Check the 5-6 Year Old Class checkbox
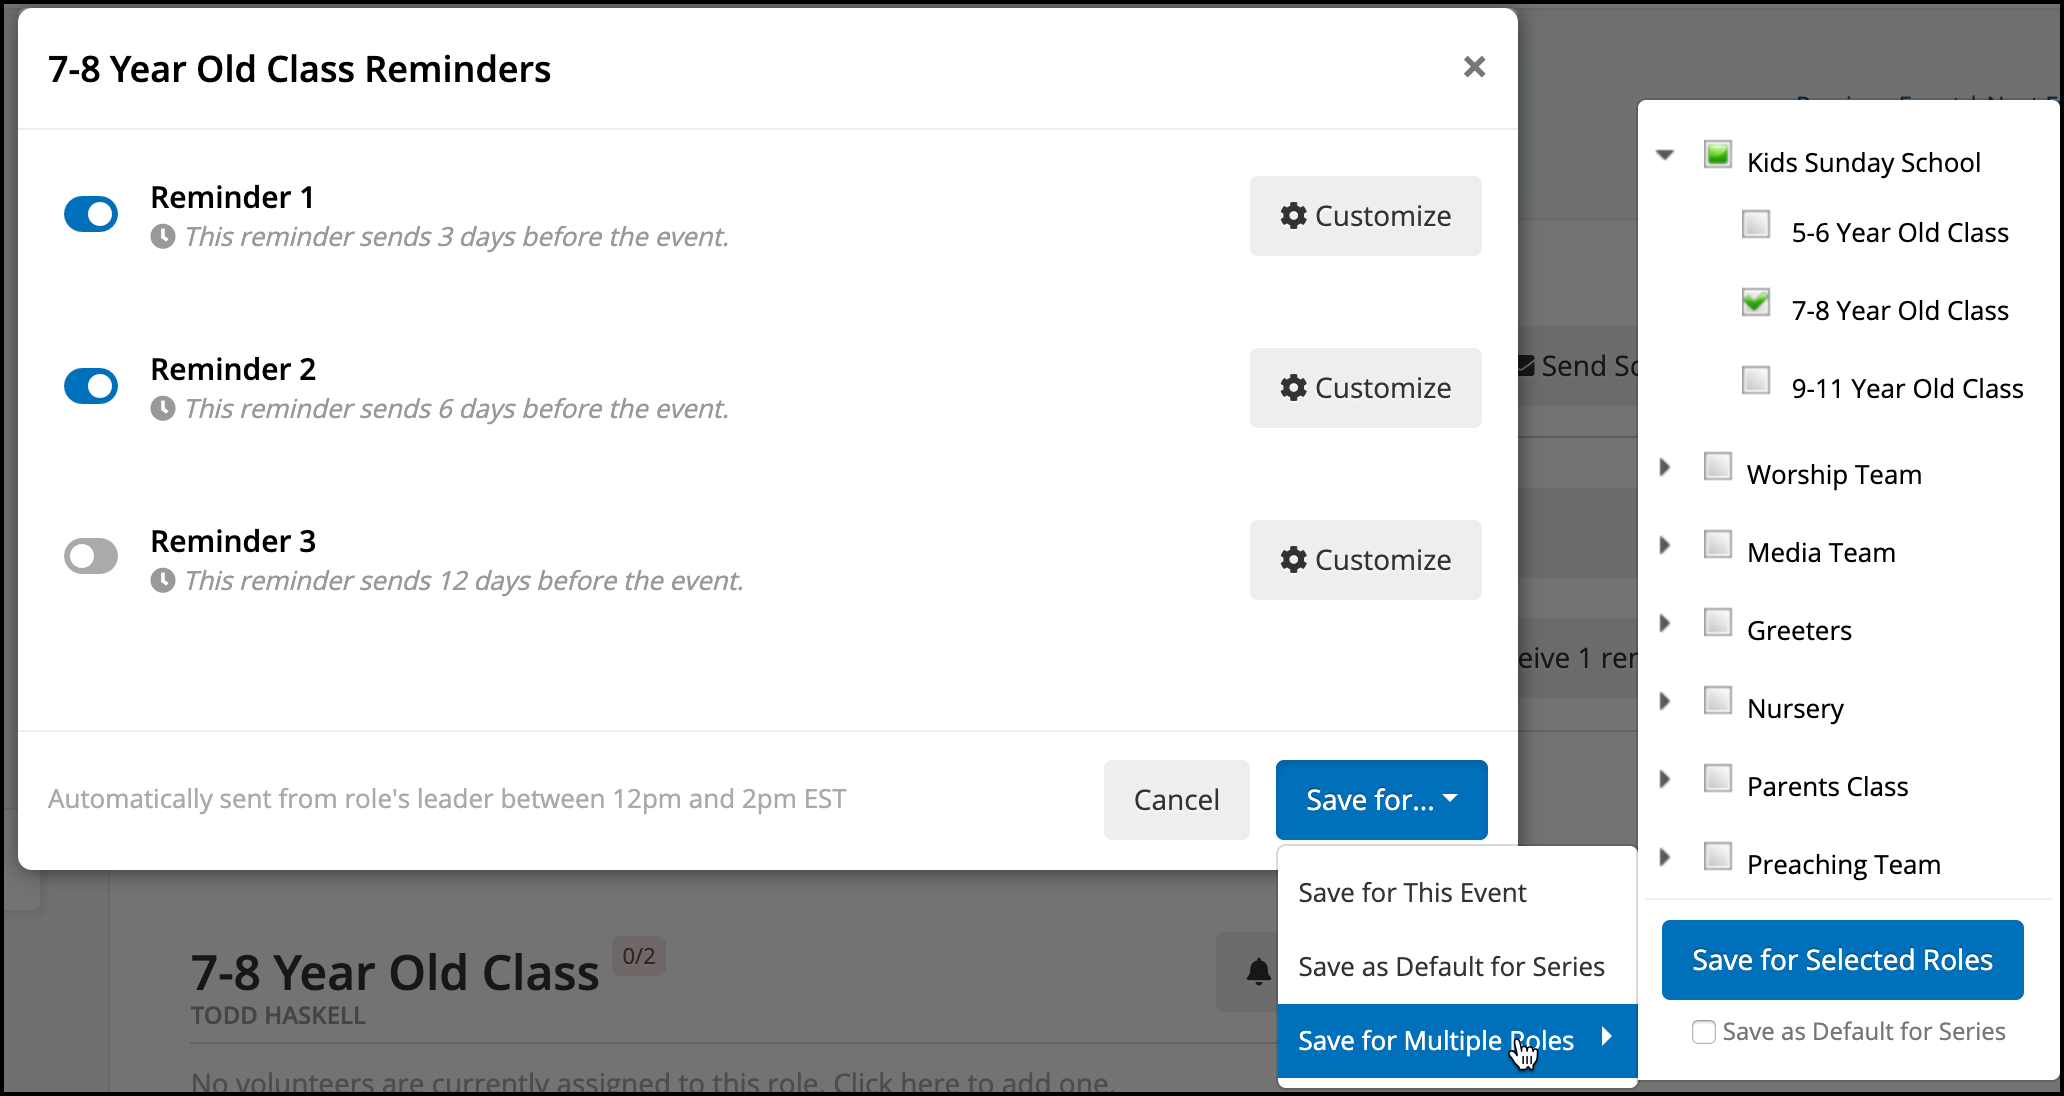Screen dimensions: 2064x1096 click(1756, 224)
